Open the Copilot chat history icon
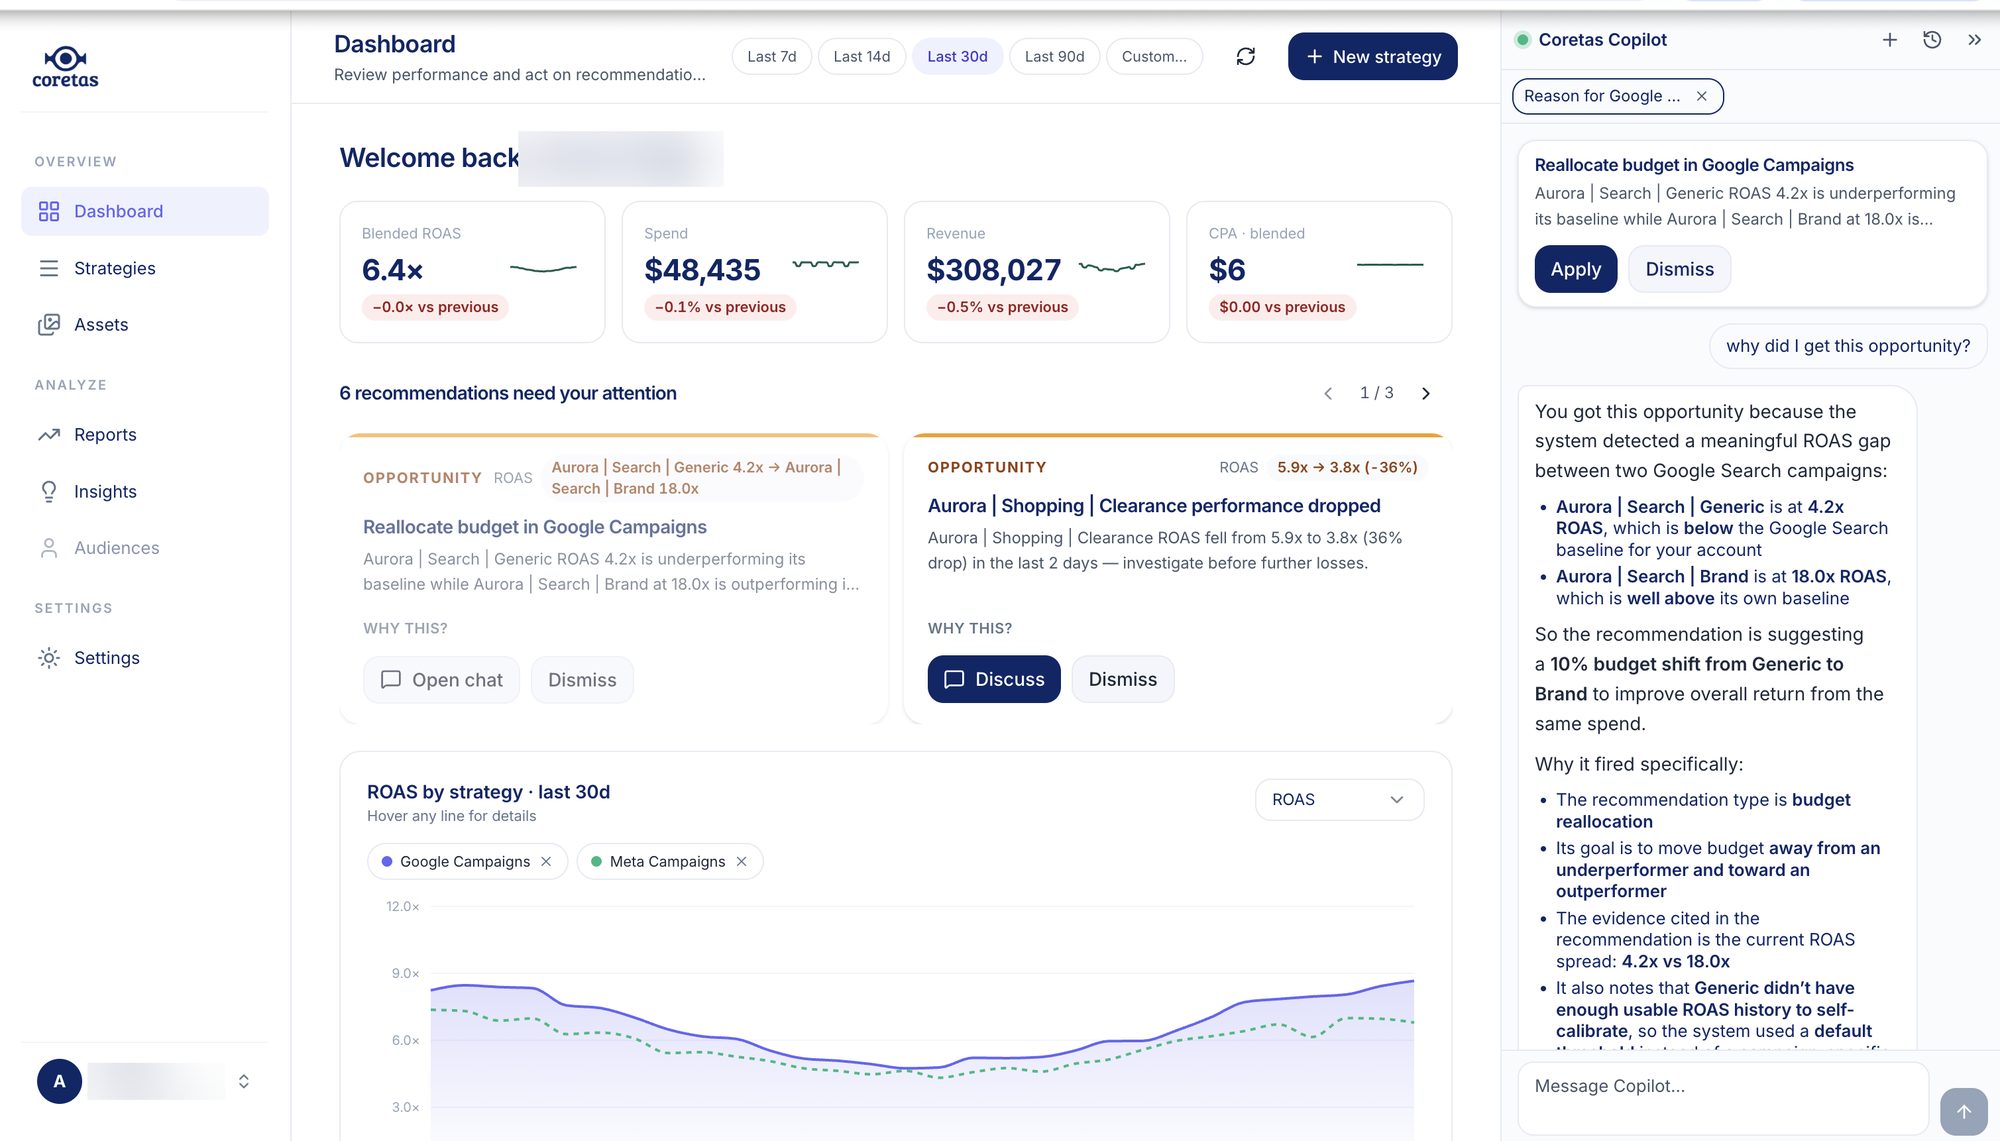Image resolution: width=2000 pixels, height=1141 pixels. point(1932,40)
